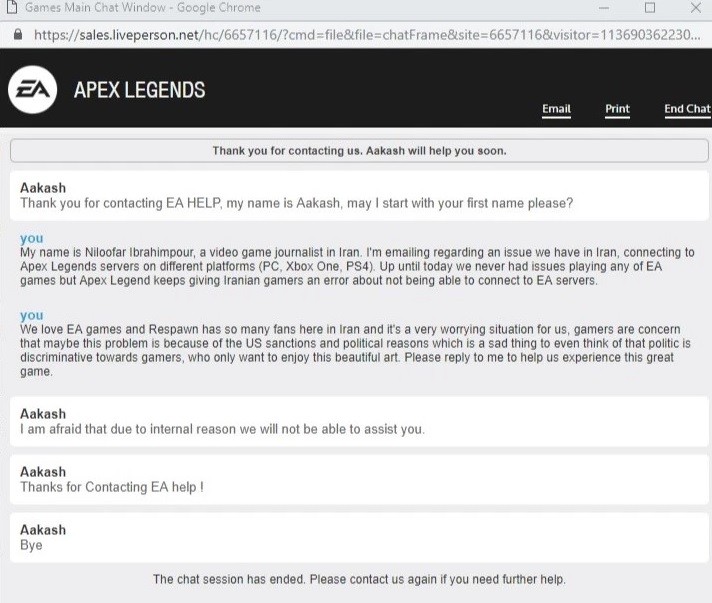
Task: Click the EA logo in header
Action: click(x=33, y=89)
